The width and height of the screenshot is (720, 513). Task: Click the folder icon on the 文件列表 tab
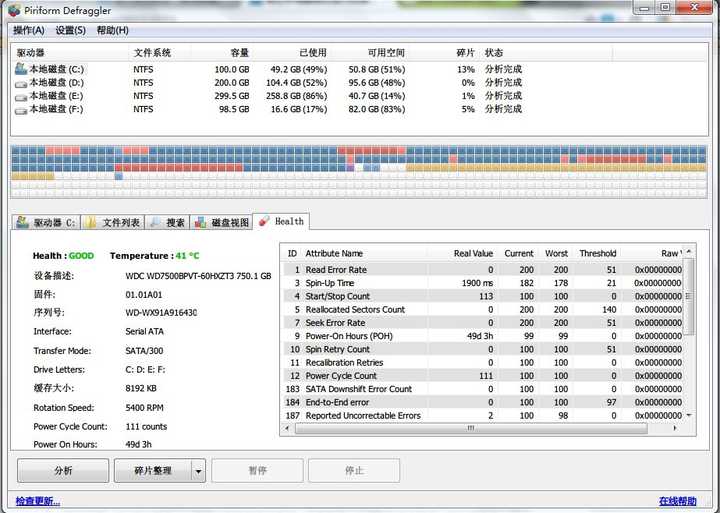[x=91, y=222]
